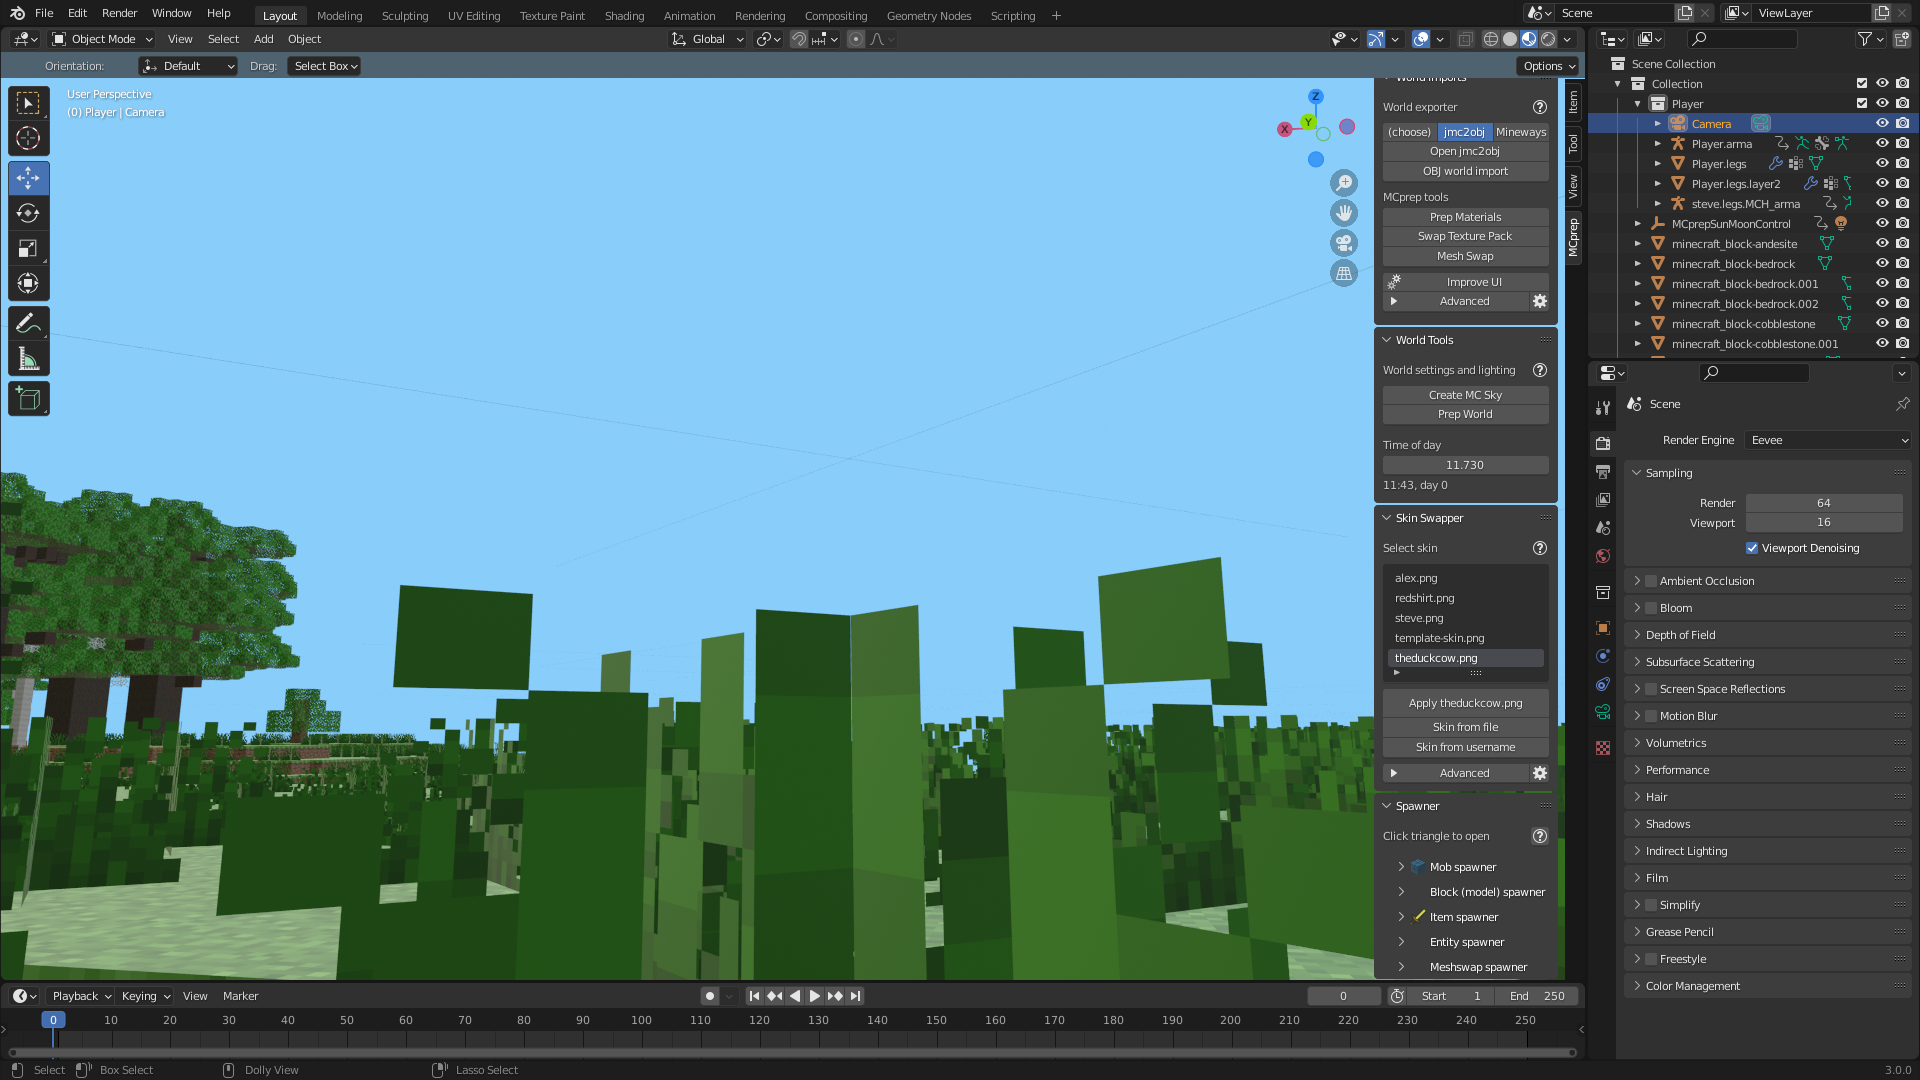Enable the Ambient Occlusion checkbox
The image size is (1920, 1080).
pyautogui.click(x=1651, y=581)
